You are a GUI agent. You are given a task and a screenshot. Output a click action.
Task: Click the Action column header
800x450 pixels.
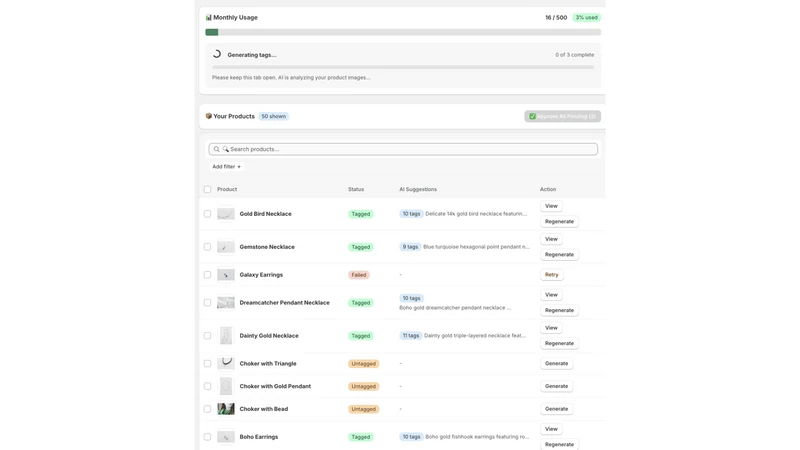coord(548,189)
